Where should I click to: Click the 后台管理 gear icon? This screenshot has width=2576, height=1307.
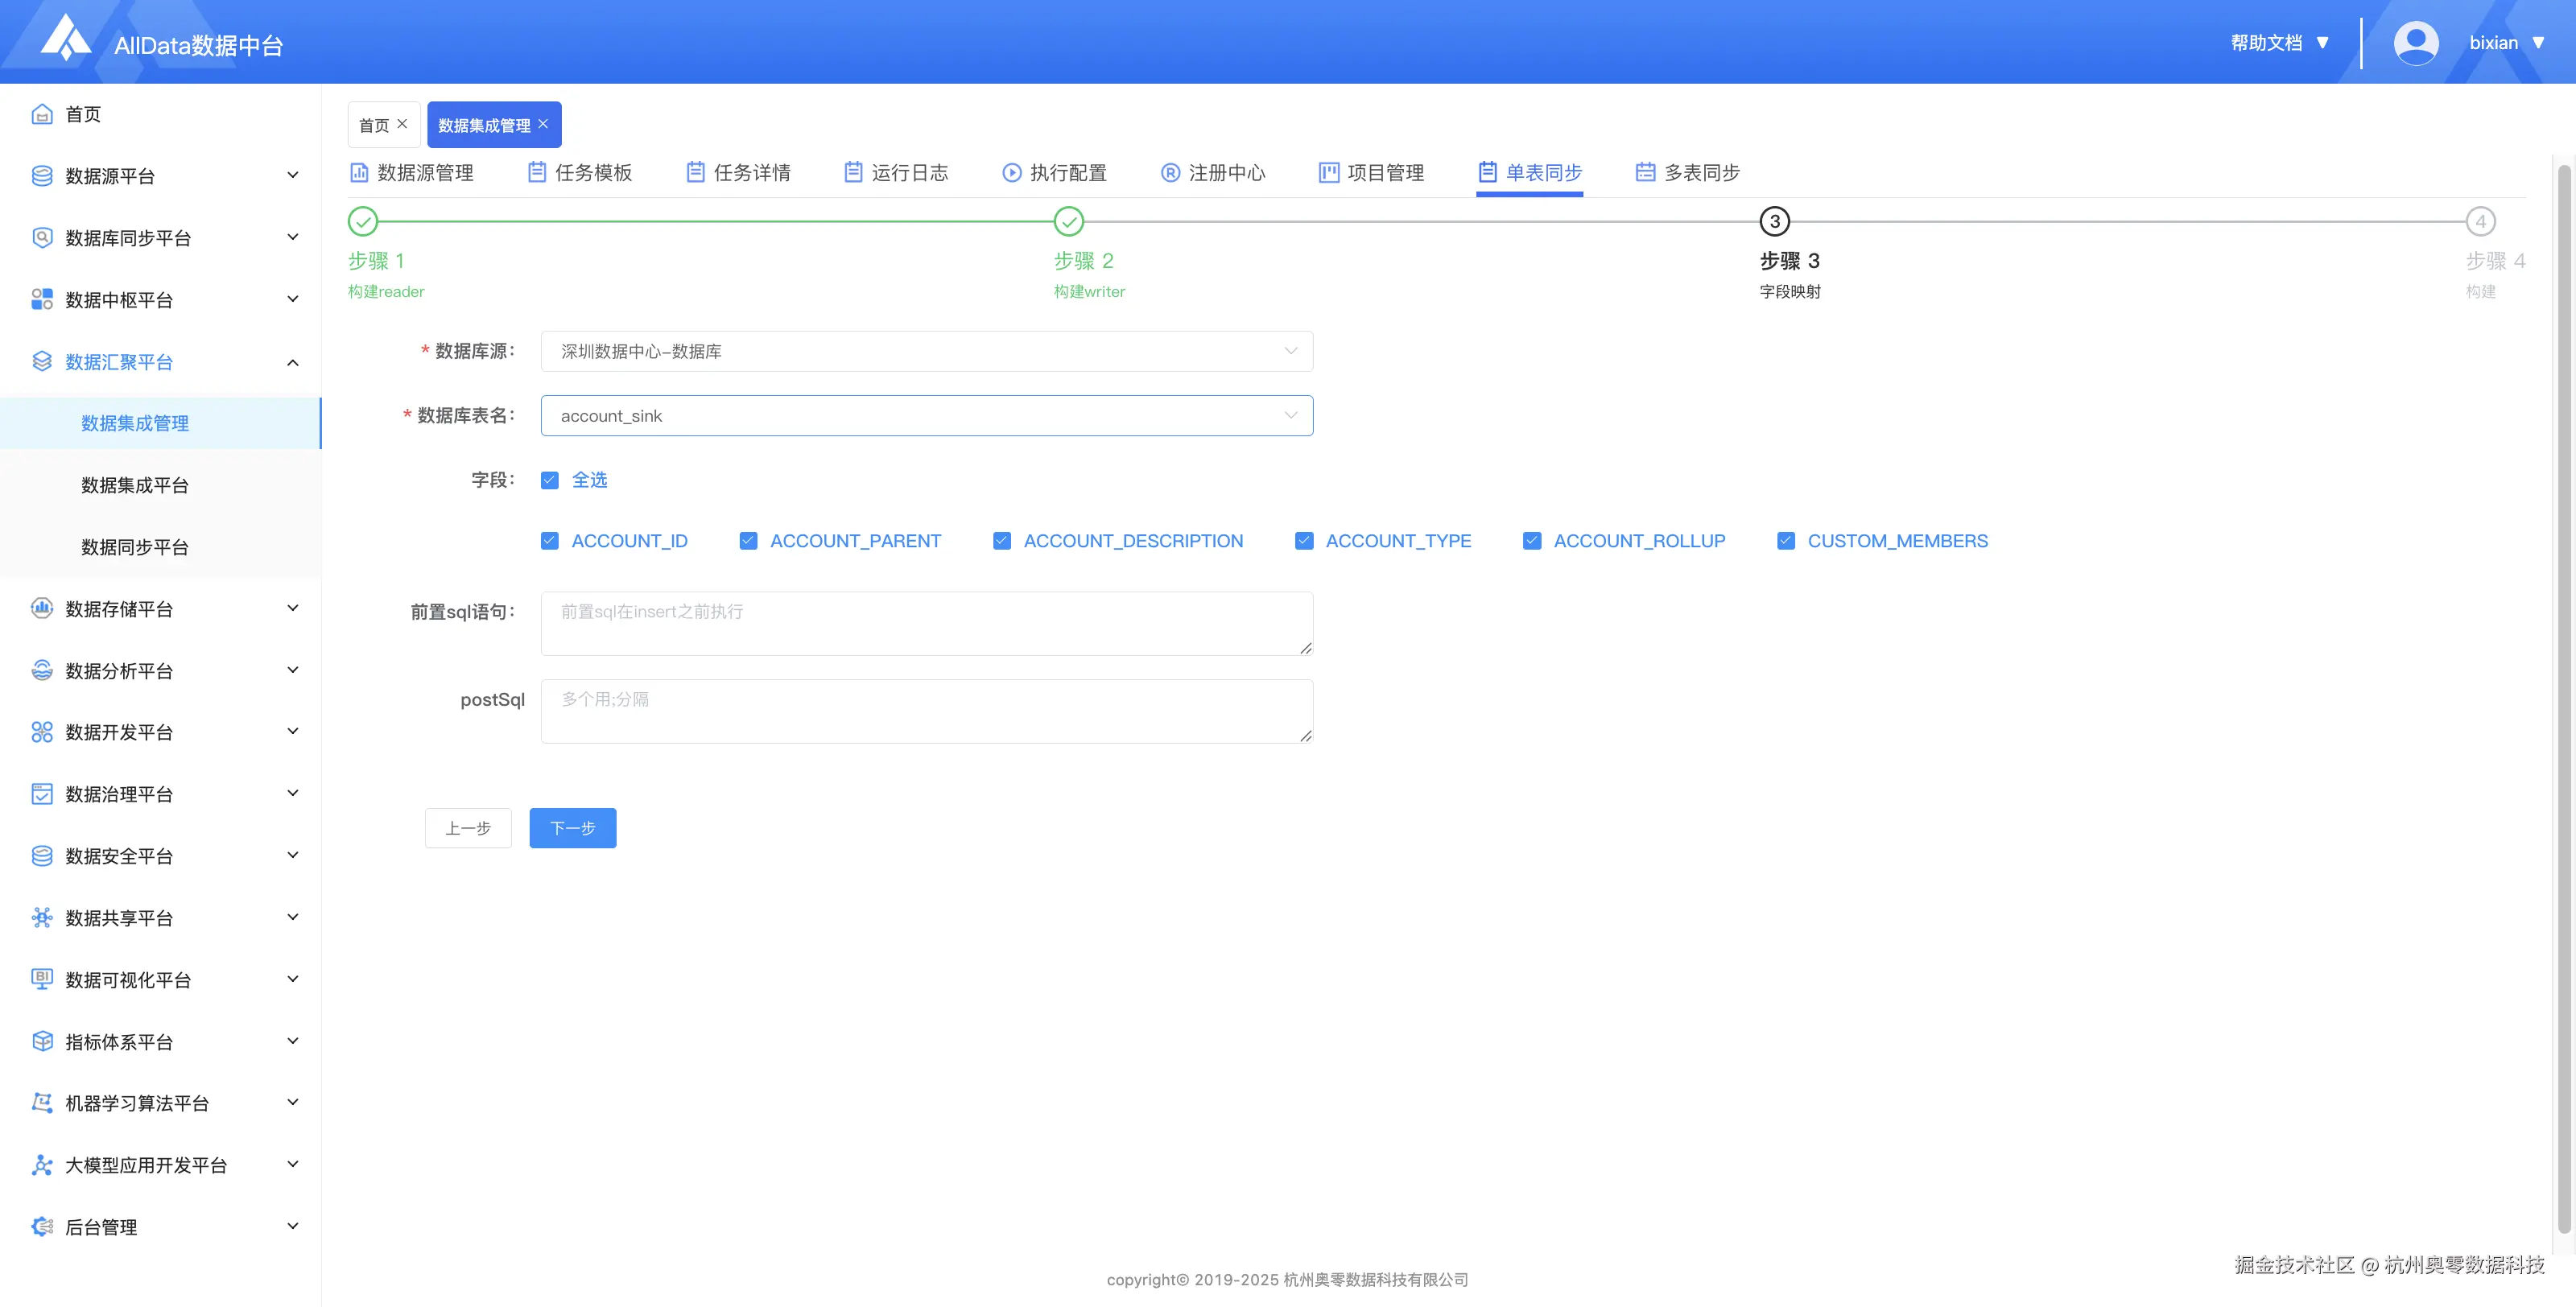(x=42, y=1227)
